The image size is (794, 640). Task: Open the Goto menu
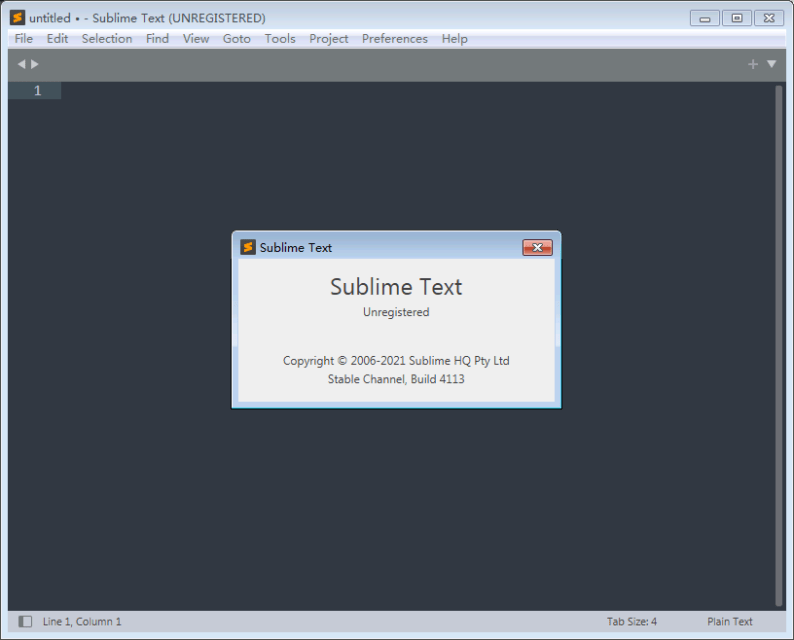[236, 39]
